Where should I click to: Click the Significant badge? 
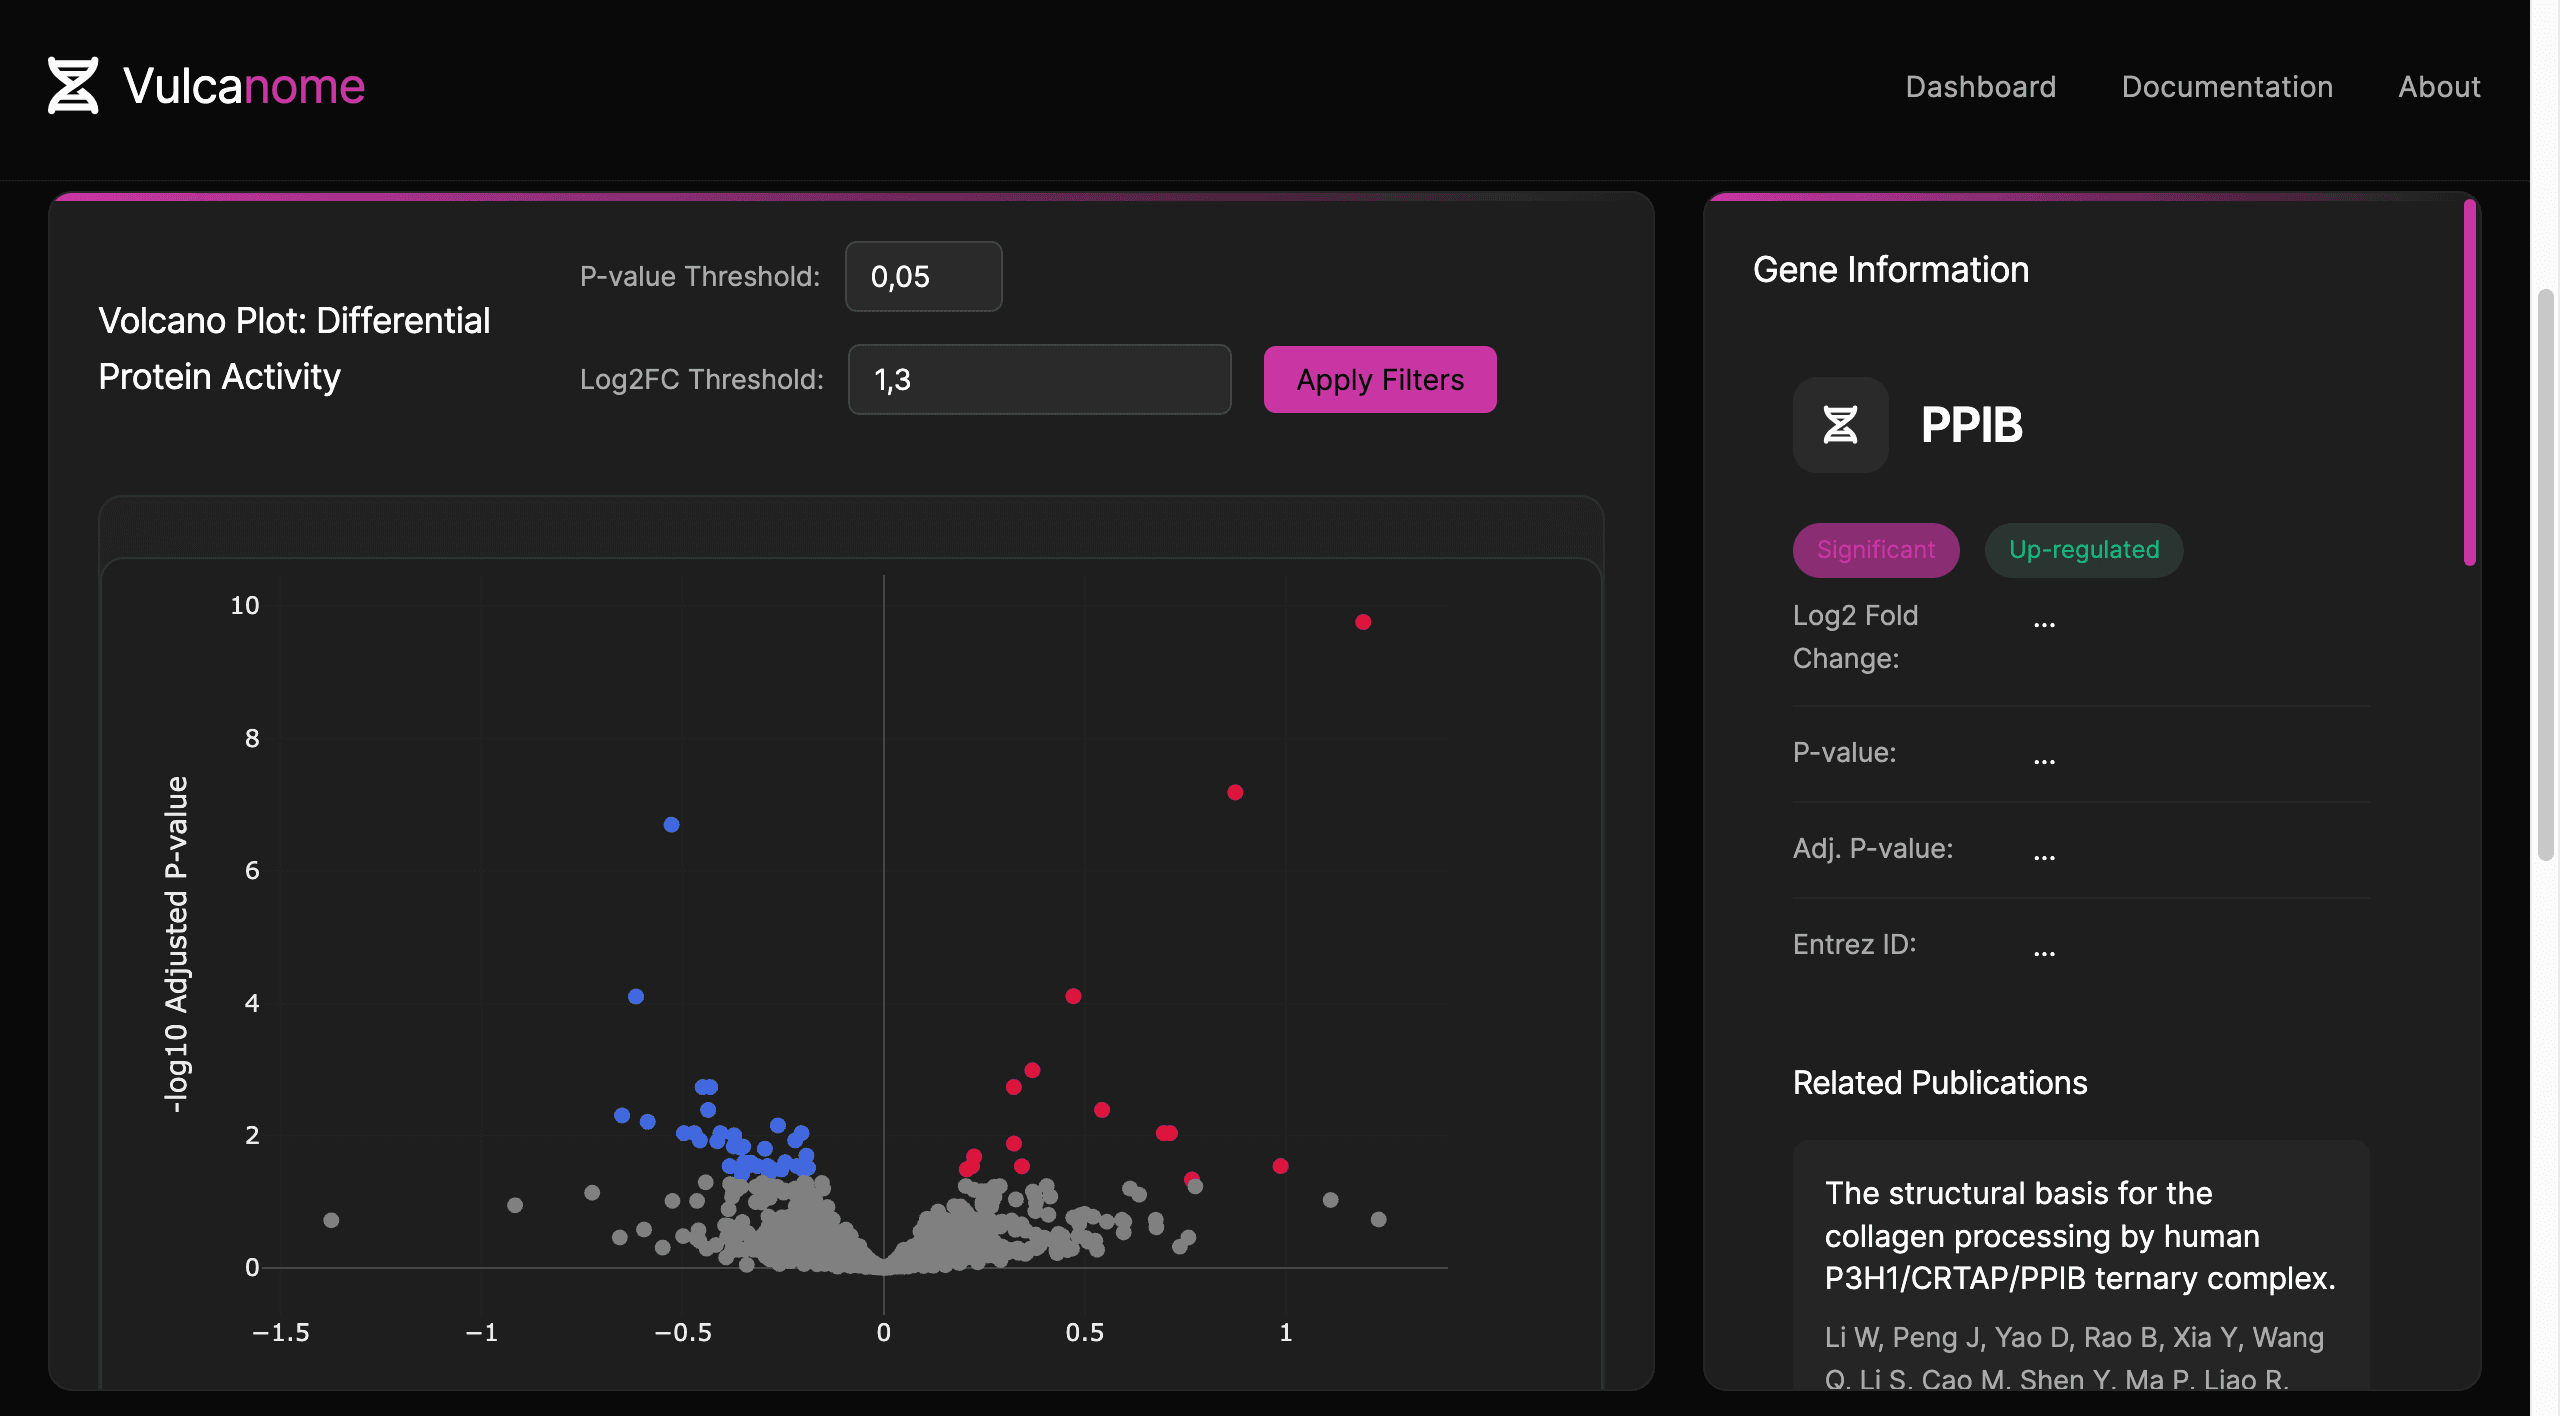click(x=1875, y=550)
